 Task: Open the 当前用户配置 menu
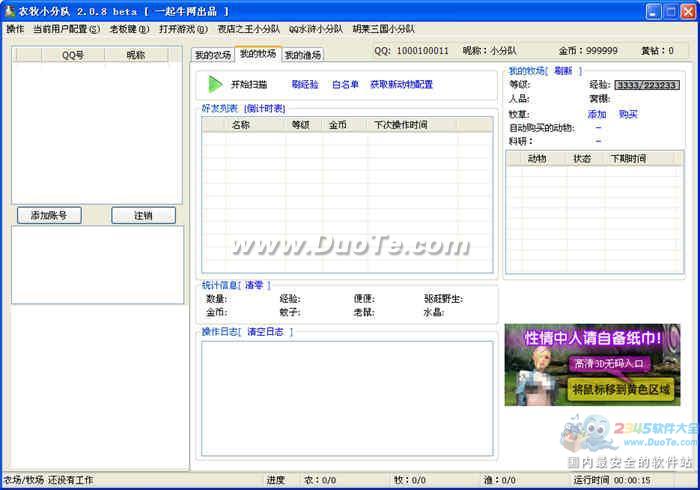[x=66, y=29]
